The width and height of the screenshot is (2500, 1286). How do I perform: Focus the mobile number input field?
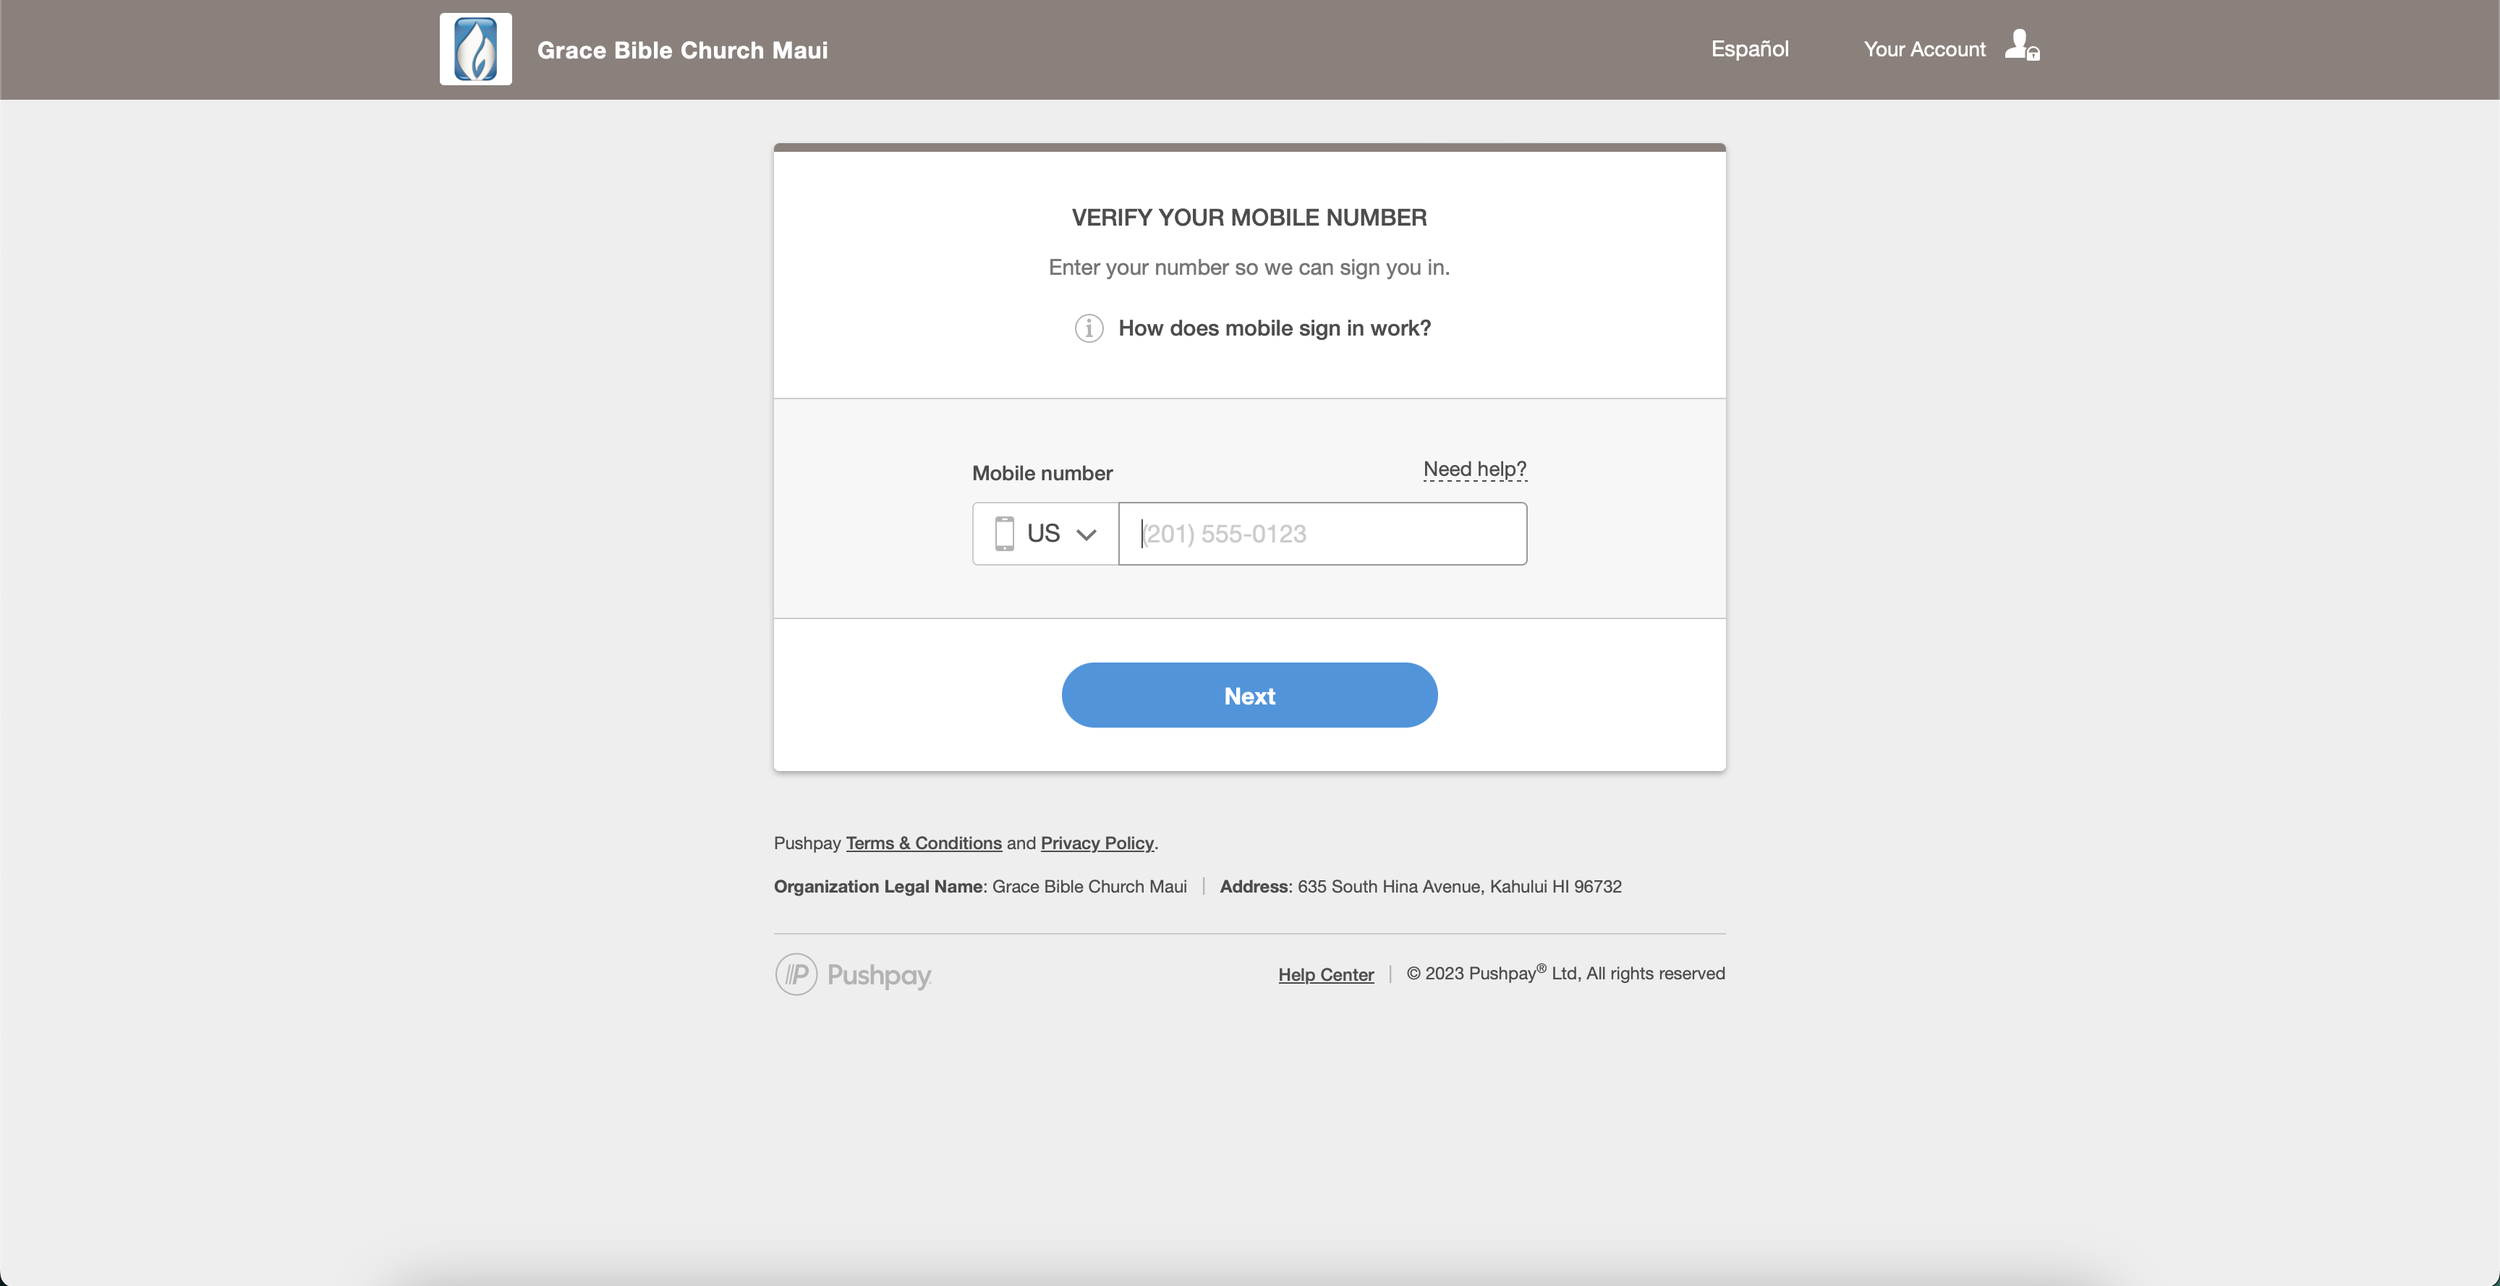tap(1322, 534)
